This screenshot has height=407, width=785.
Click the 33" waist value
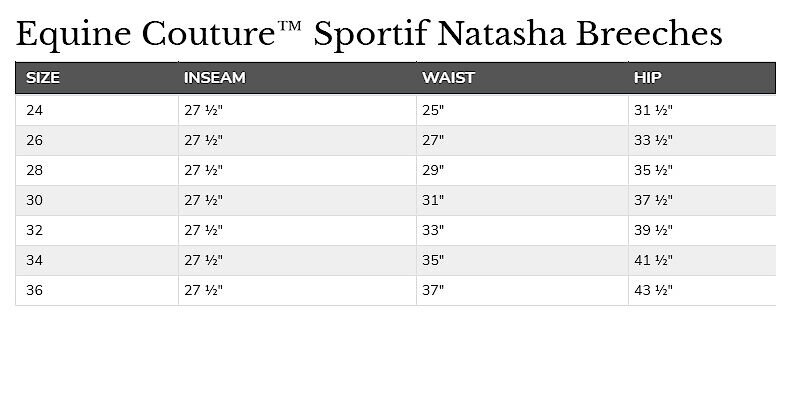point(433,230)
